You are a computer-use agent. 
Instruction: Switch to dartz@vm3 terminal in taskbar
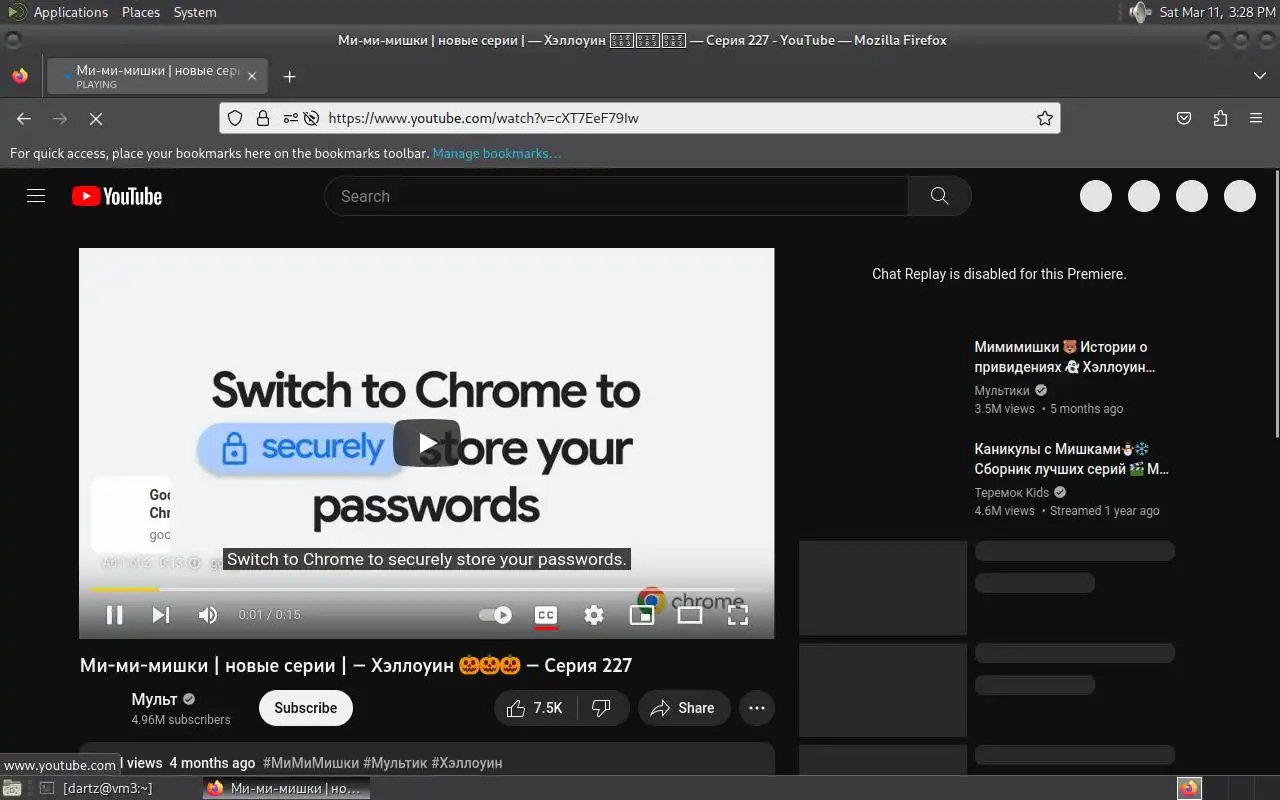pyautogui.click(x=97, y=788)
